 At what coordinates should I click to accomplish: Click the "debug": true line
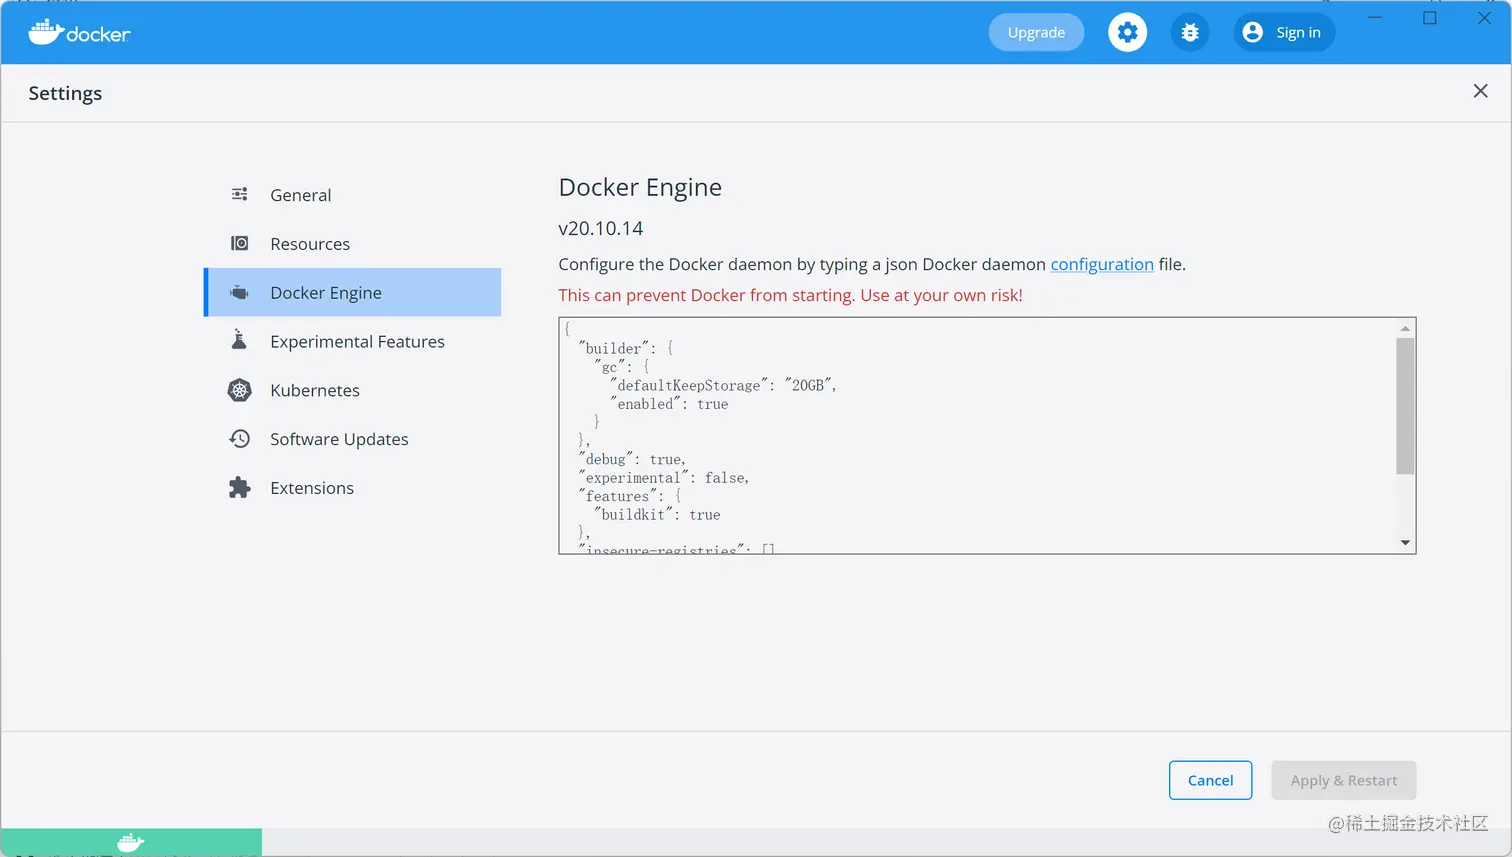coord(632,459)
